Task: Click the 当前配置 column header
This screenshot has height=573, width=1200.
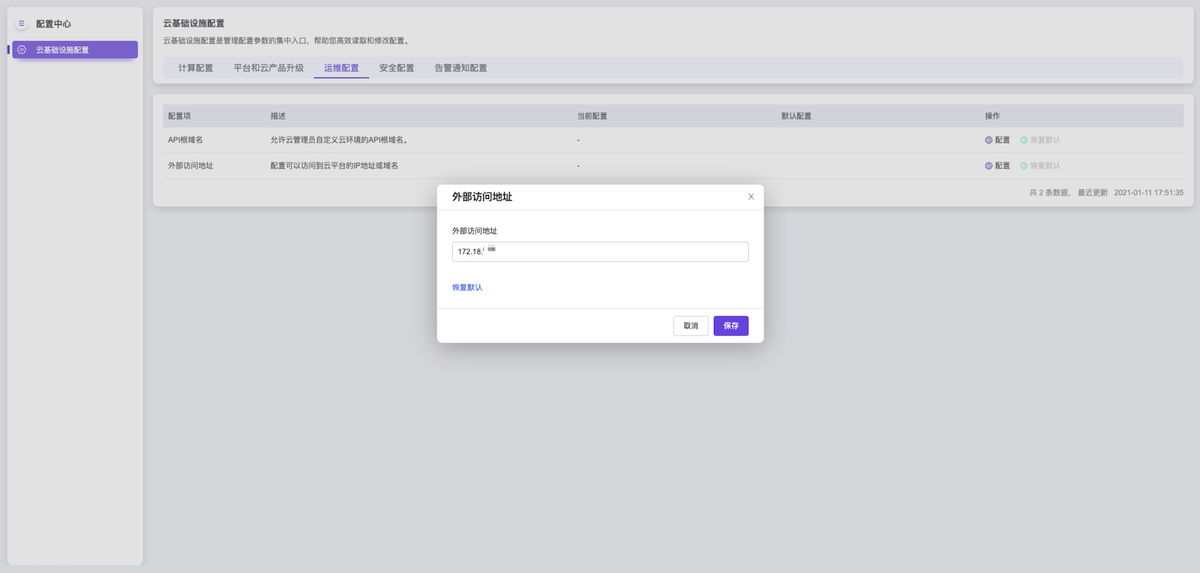Action: click(x=592, y=116)
